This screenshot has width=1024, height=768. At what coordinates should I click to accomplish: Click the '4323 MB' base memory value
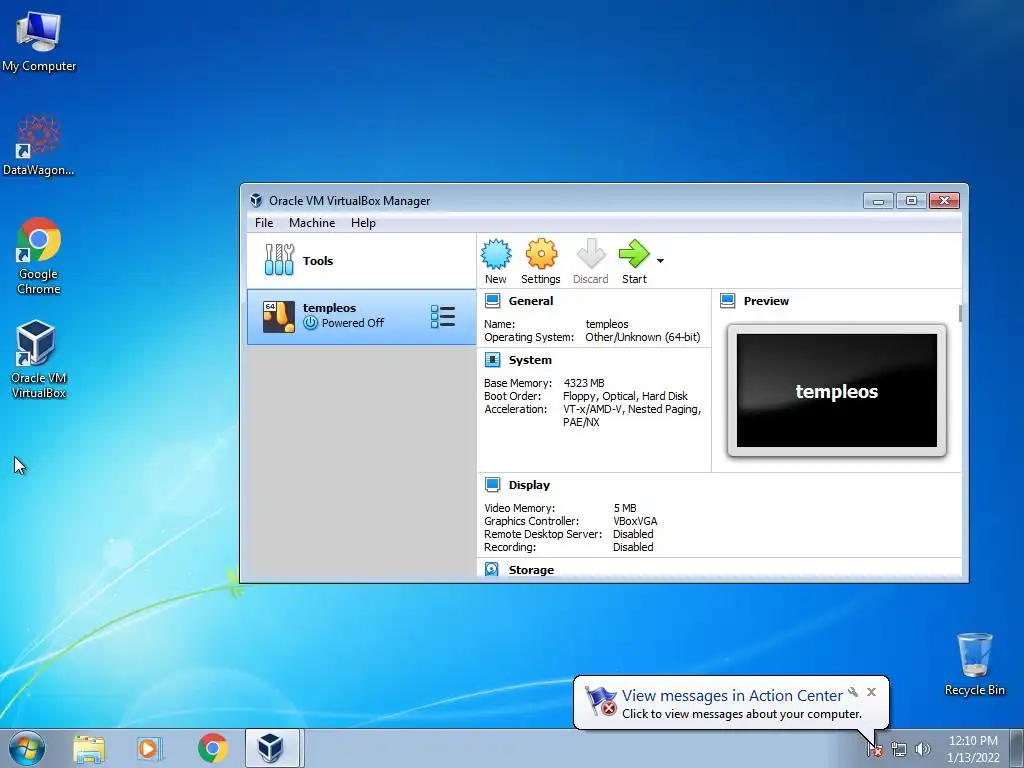584,383
